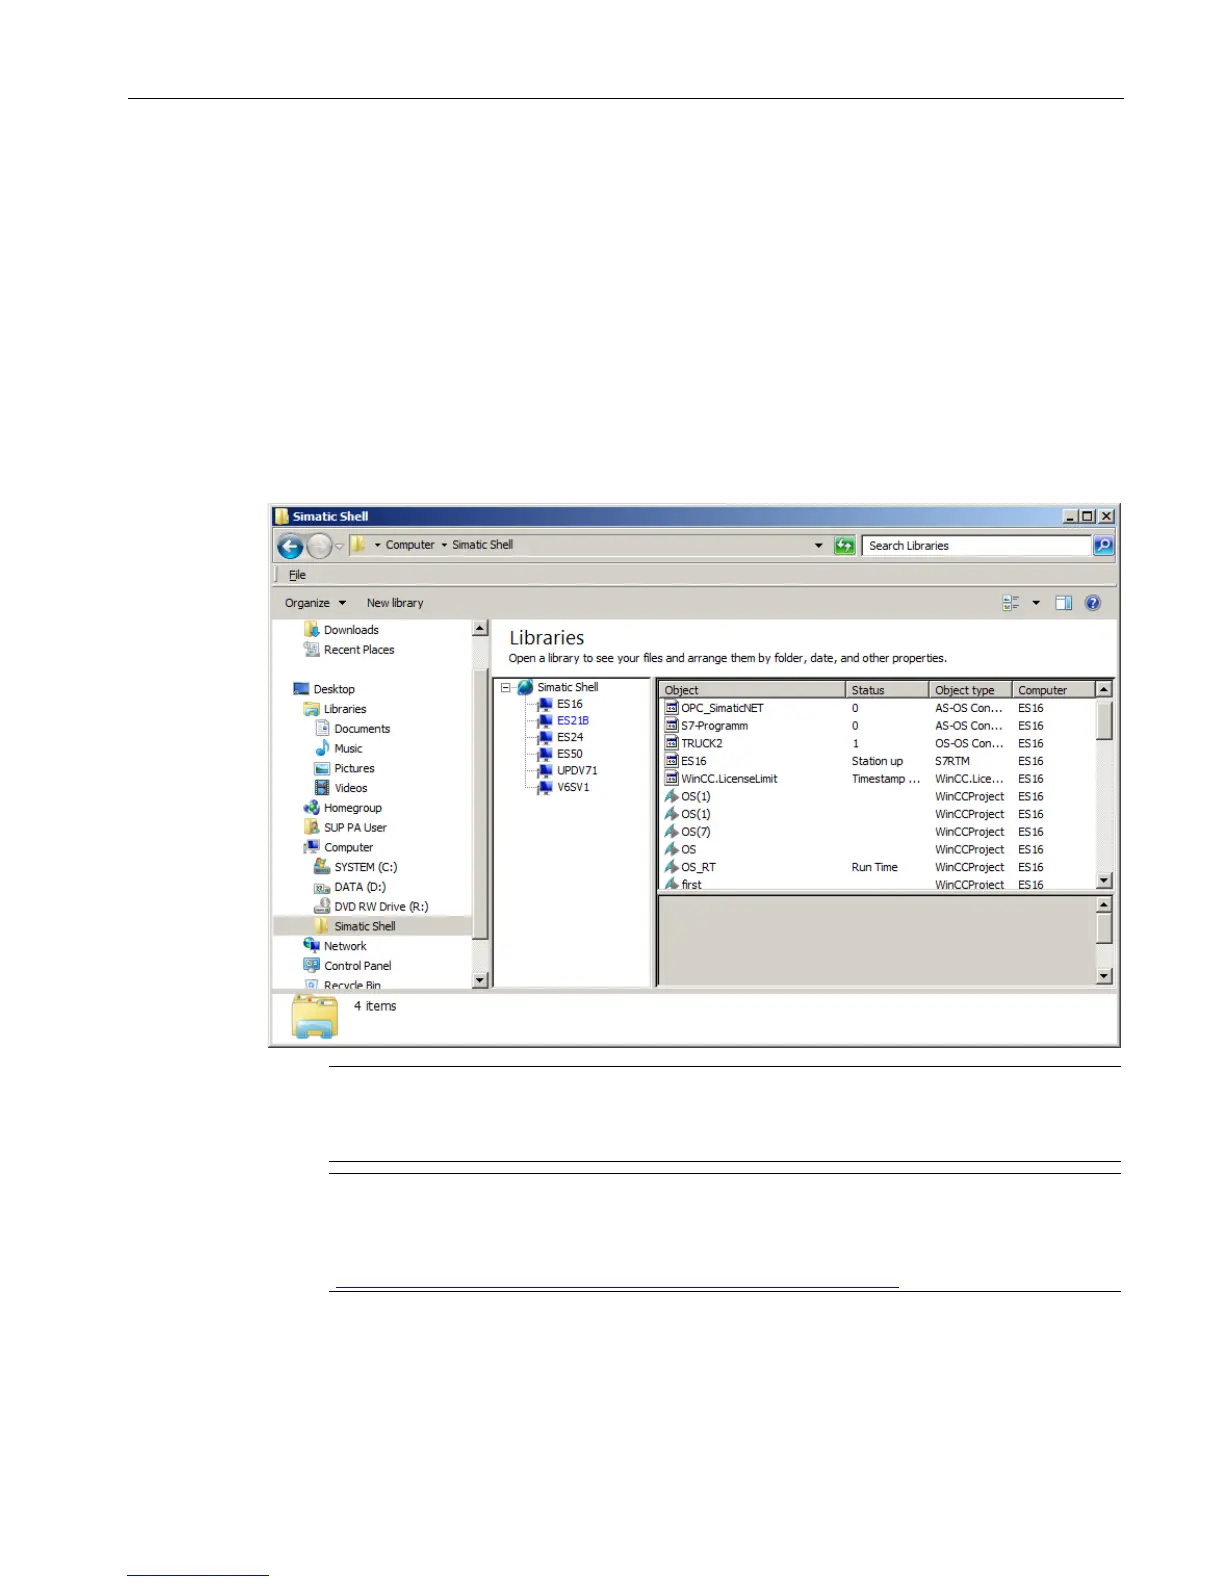Go back with the blue Back arrow
The height and width of the screenshot is (1584, 1224).
pyautogui.click(x=290, y=546)
